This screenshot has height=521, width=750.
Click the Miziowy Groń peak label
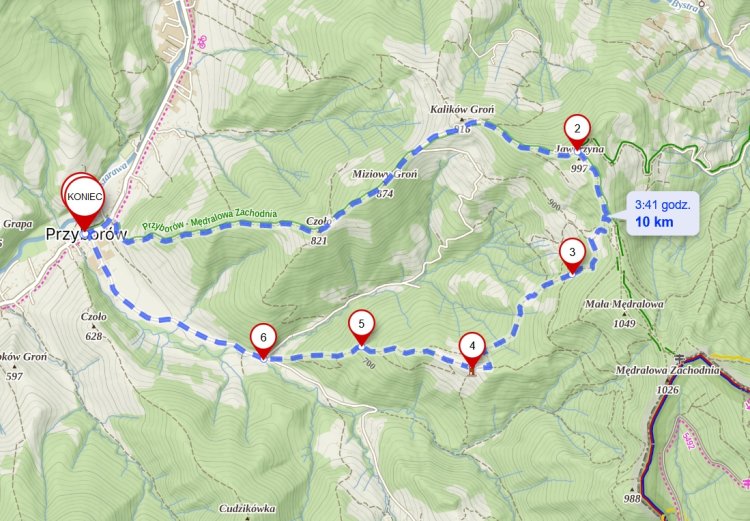[x=385, y=174]
